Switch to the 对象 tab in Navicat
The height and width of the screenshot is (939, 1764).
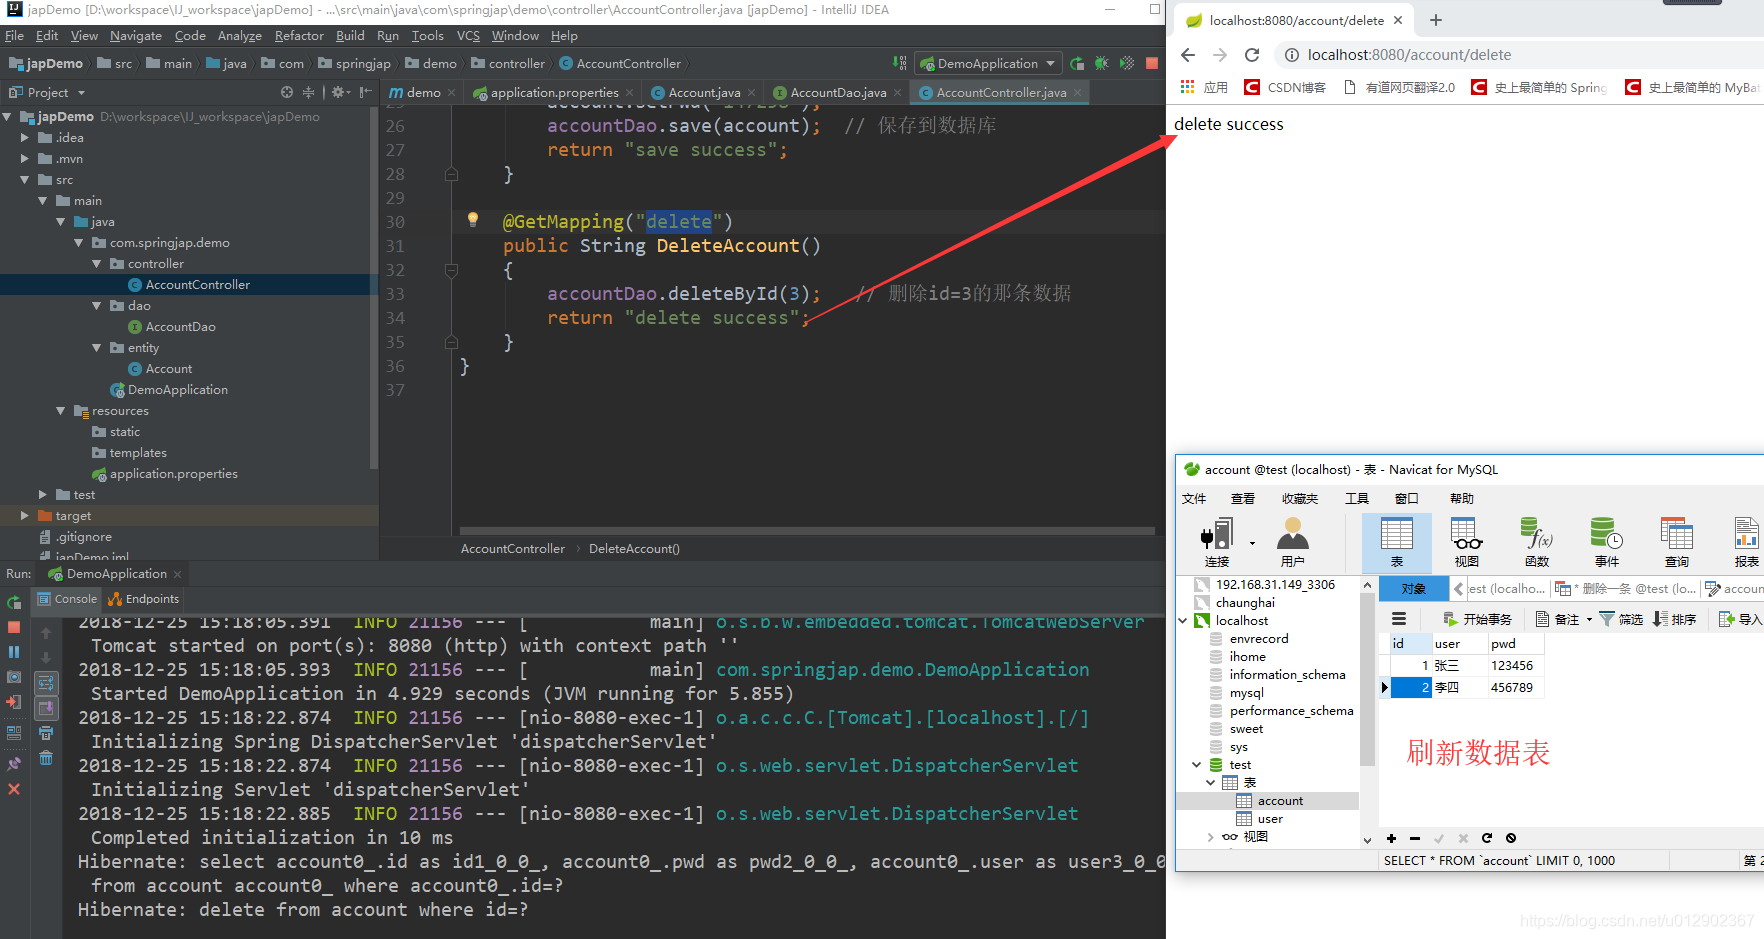point(1414,589)
